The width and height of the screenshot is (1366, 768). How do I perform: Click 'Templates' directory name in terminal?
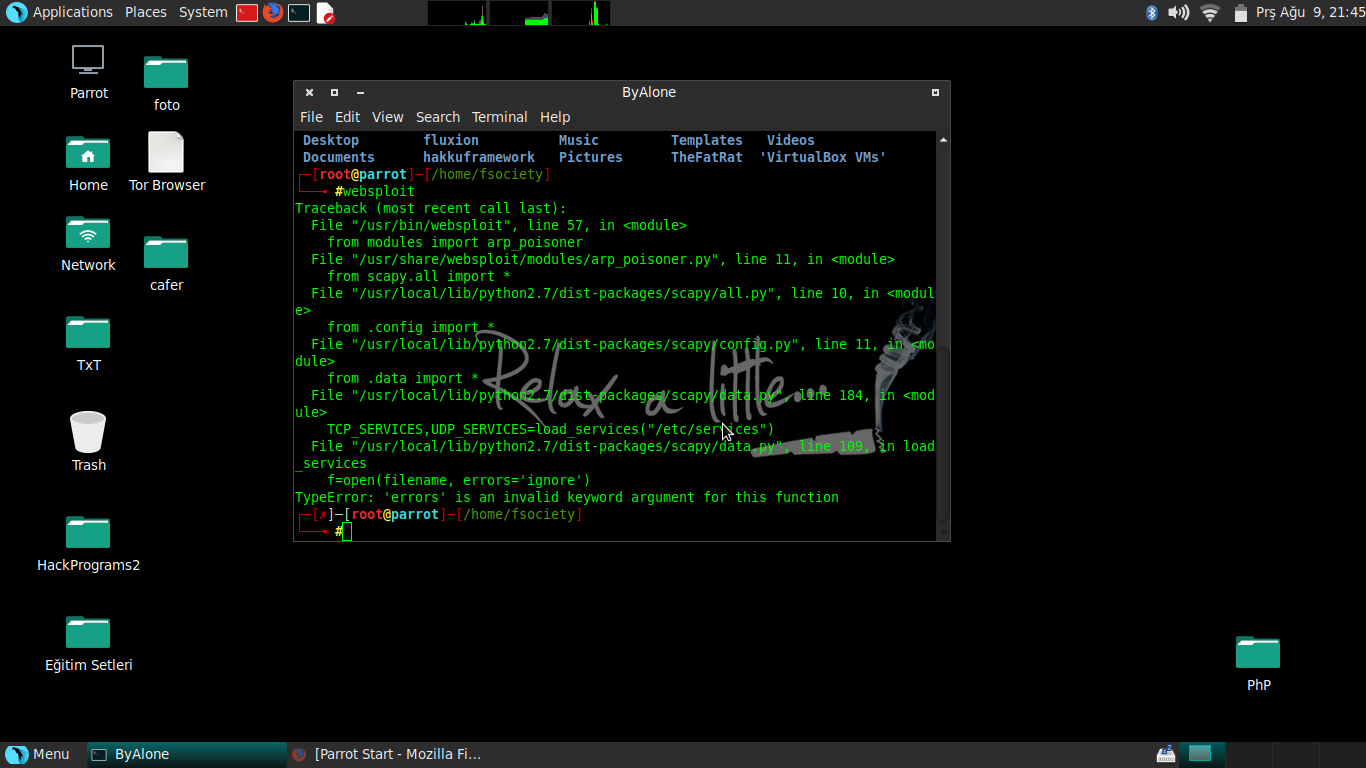[x=707, y=140]
